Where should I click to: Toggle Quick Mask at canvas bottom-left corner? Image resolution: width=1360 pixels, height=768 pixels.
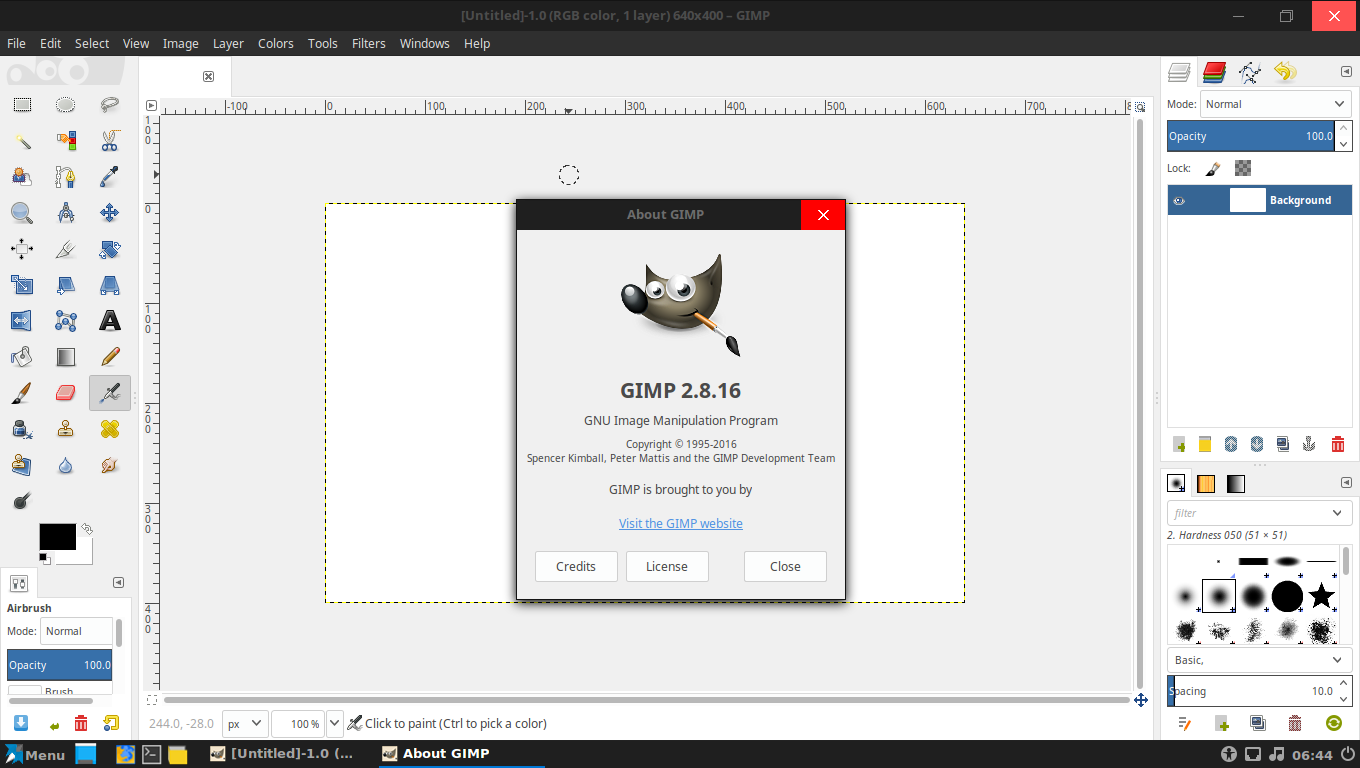point(152,700)
